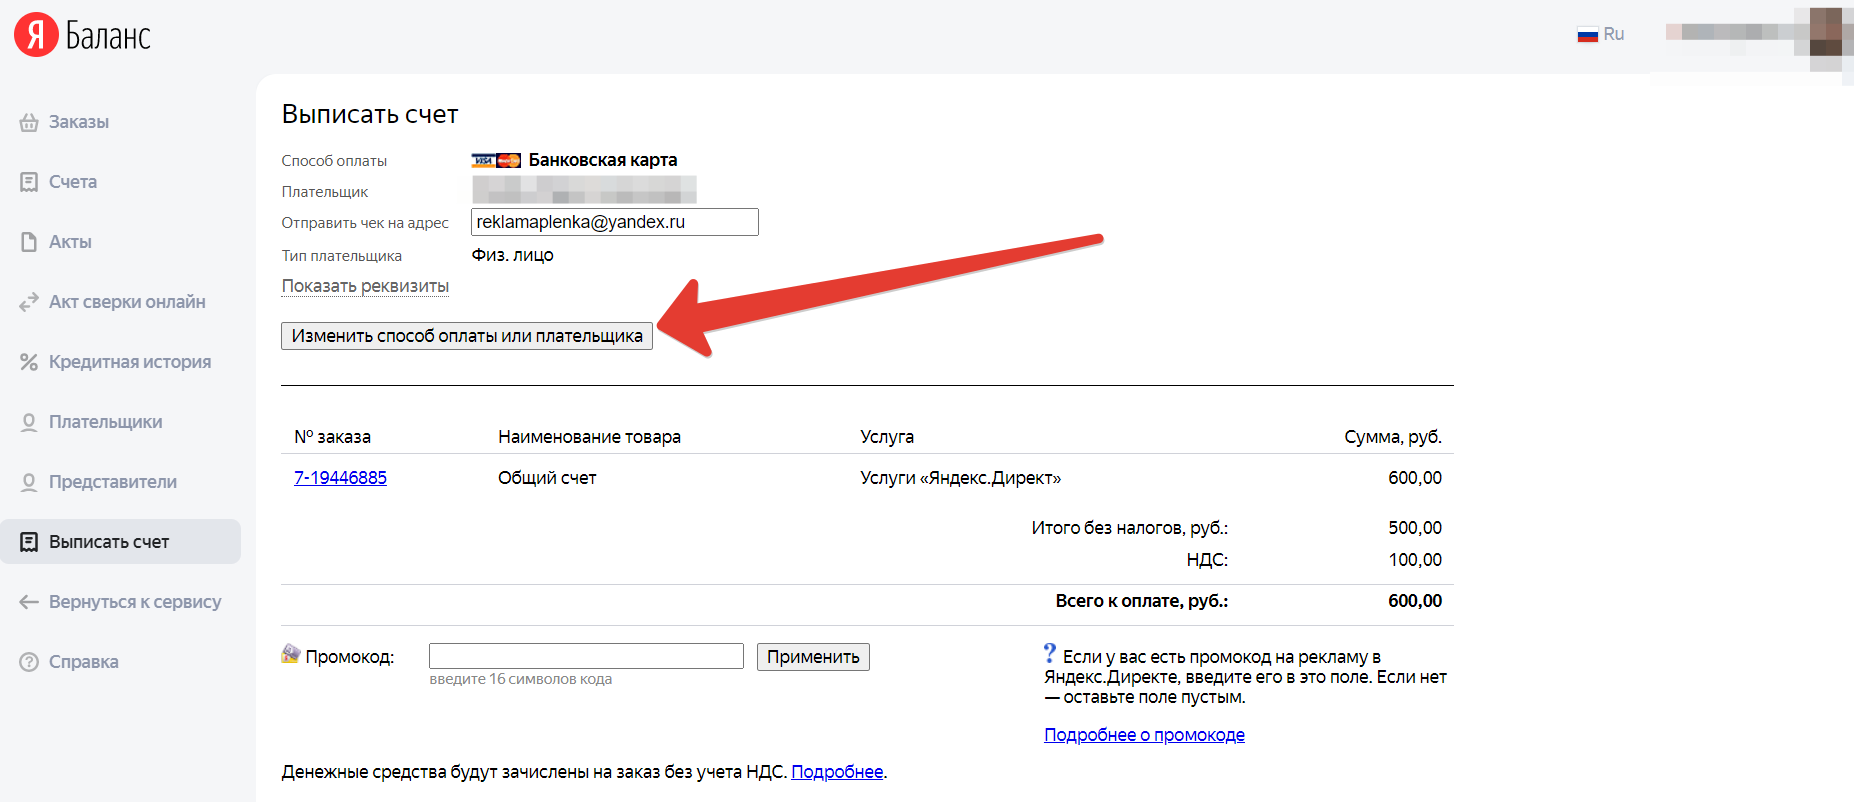Click the Плательщики person icon
1854x802 pixels.
coord(29,422)
